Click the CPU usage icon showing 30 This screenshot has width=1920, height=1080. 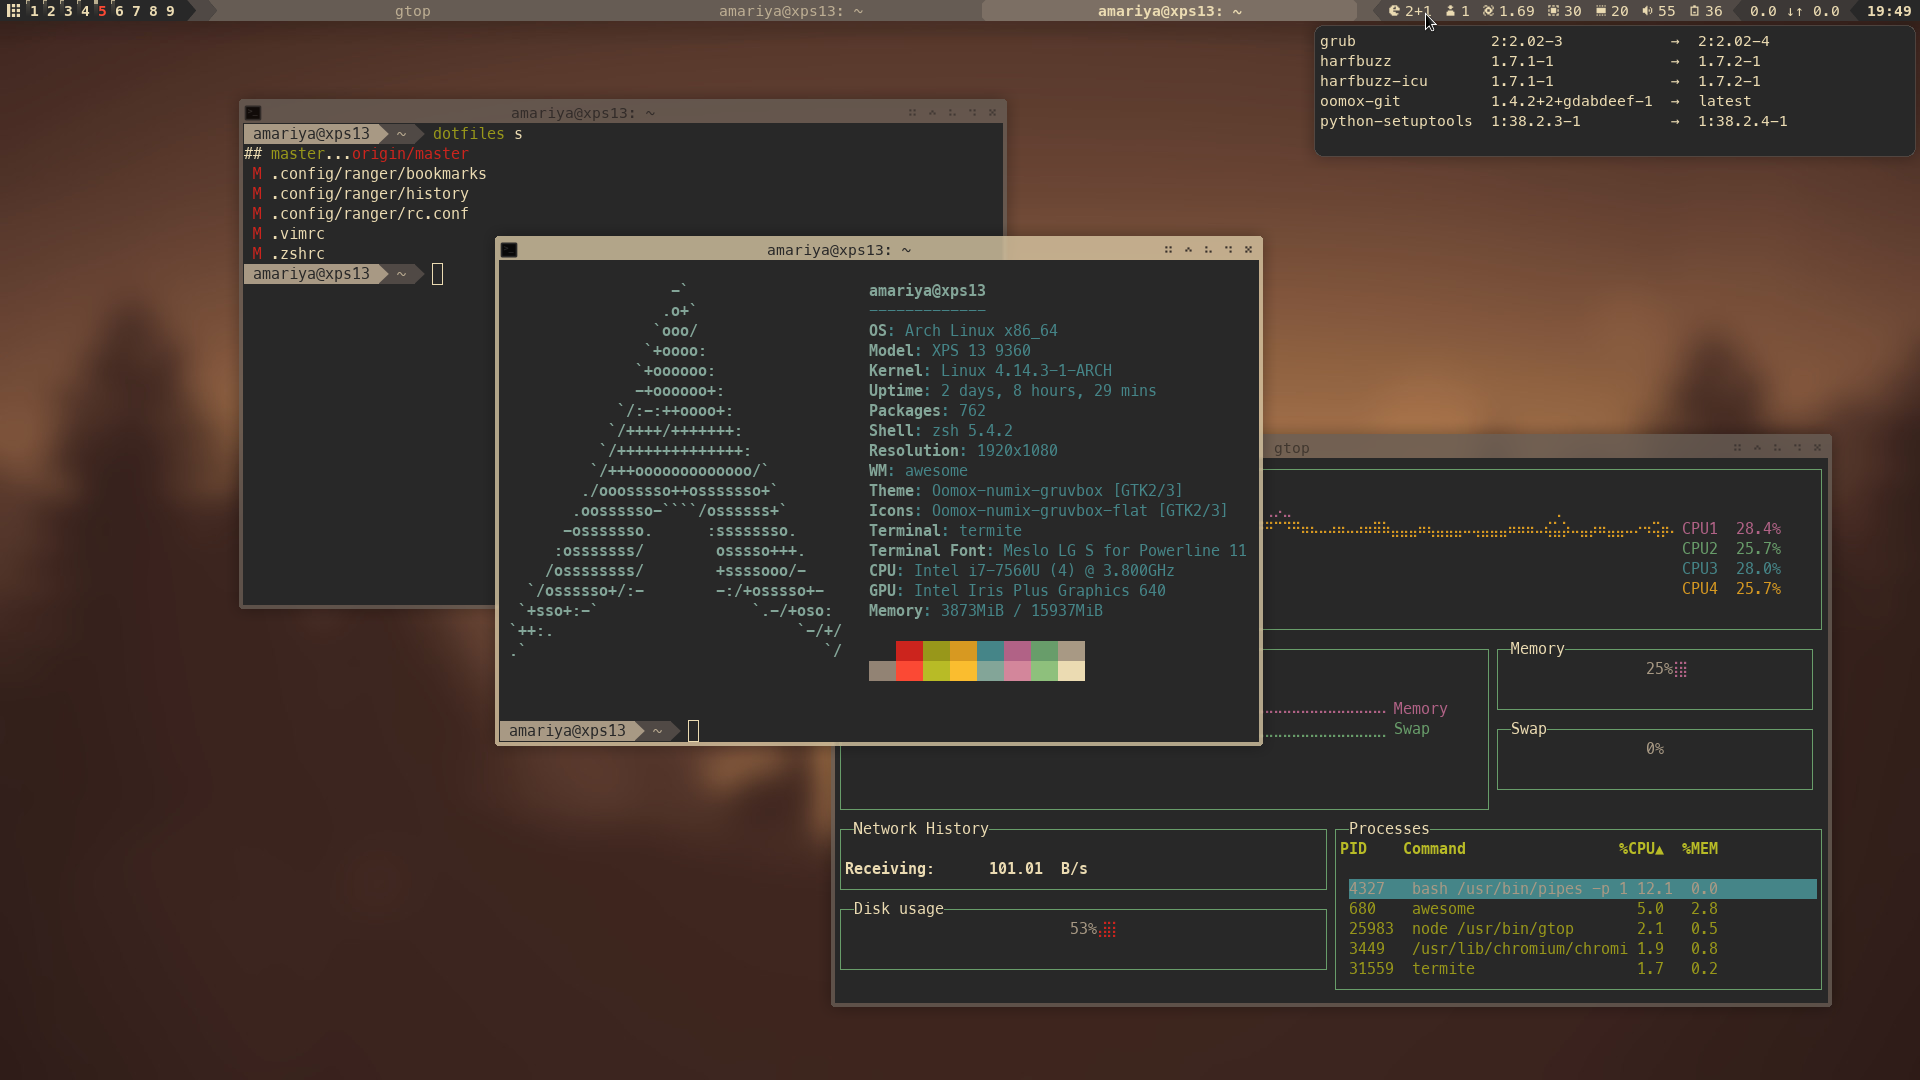(1553, 11)
